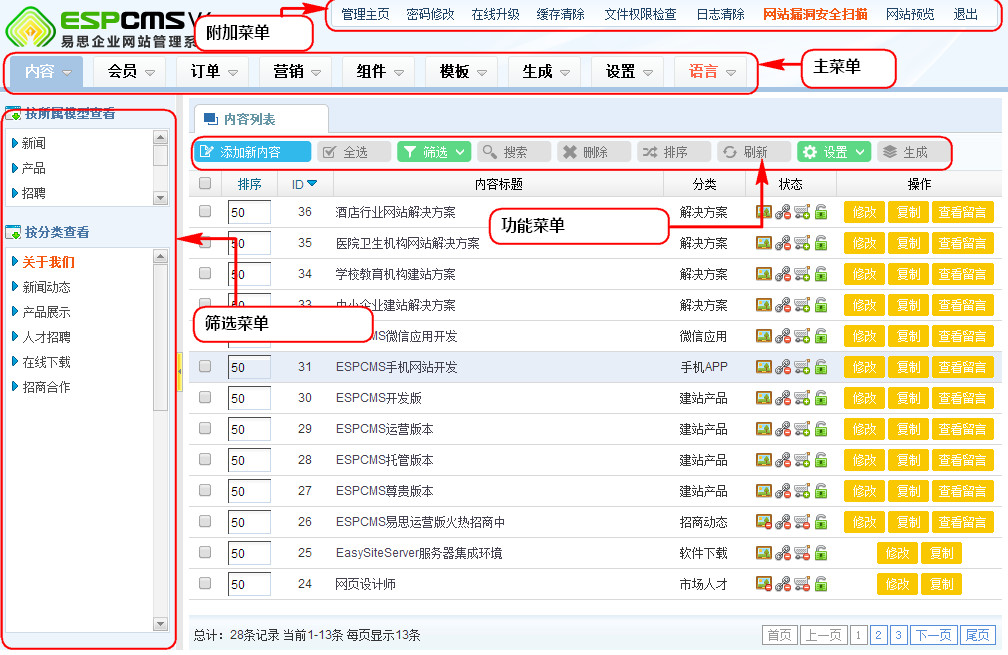
Task: Tick the checkbox for ESPCMS开发版
Action: (x=205, y=397)
